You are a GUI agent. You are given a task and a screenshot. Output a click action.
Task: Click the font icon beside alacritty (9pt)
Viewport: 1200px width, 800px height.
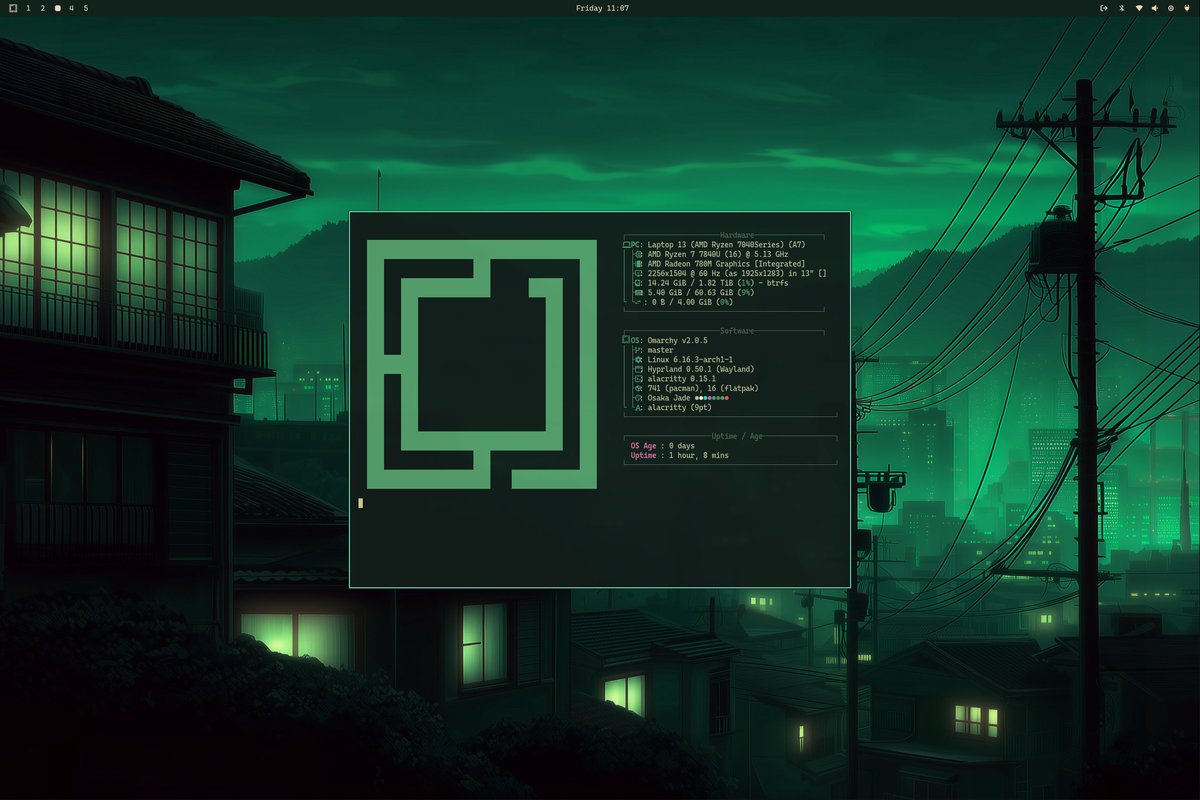pos(639,407)
